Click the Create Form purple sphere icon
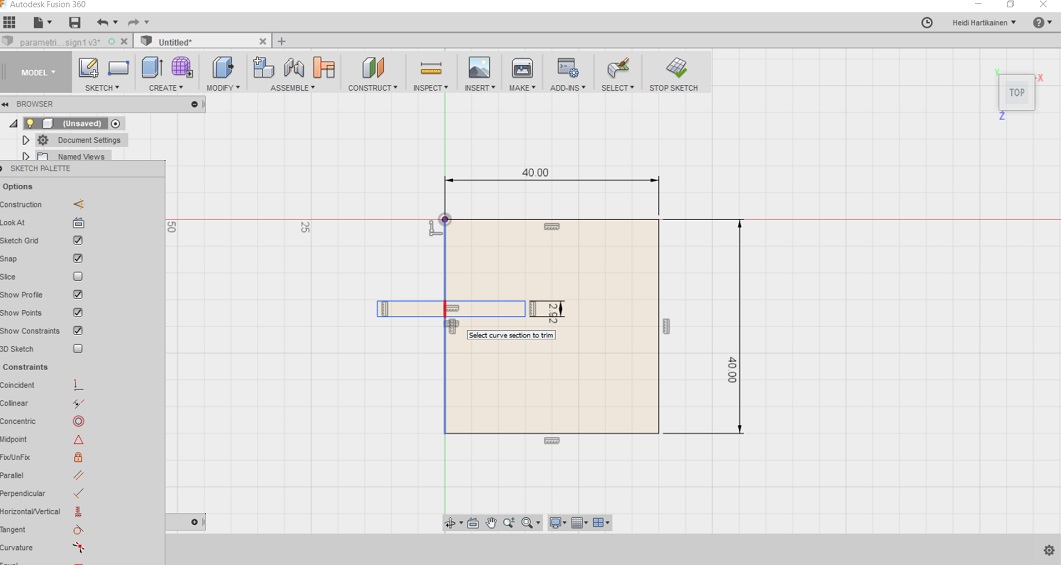The width and height of the screenshot is (1061, 565). (181, 68)
